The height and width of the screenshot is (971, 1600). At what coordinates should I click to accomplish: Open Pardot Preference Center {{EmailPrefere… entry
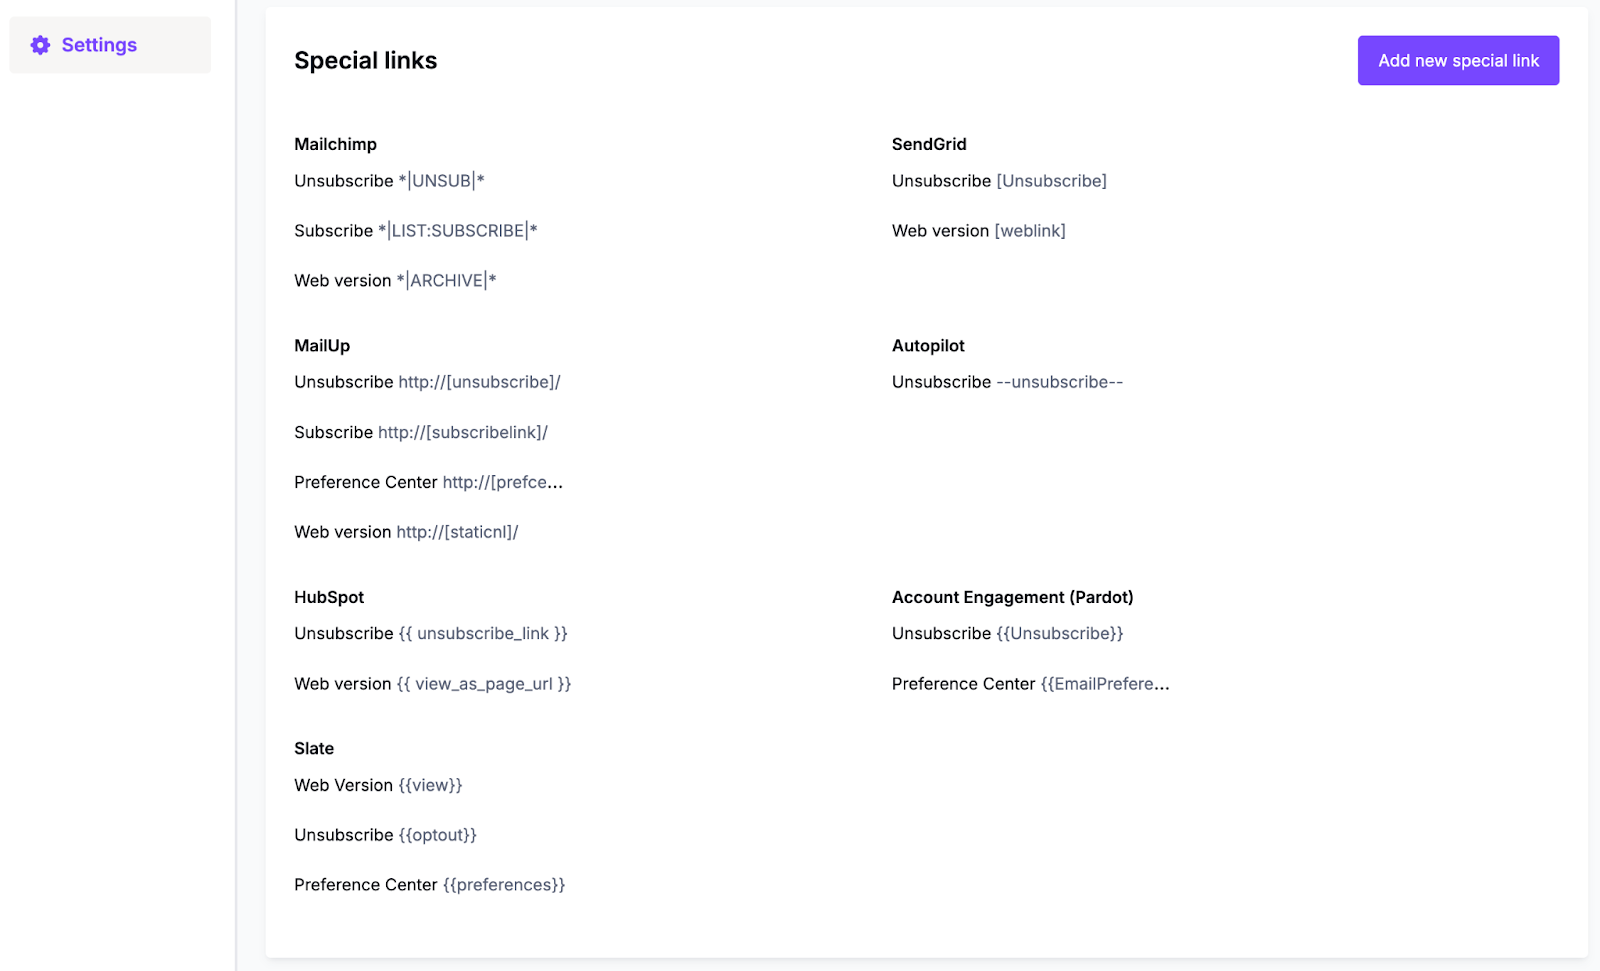pyautogui.click(x=1031, y=684)
